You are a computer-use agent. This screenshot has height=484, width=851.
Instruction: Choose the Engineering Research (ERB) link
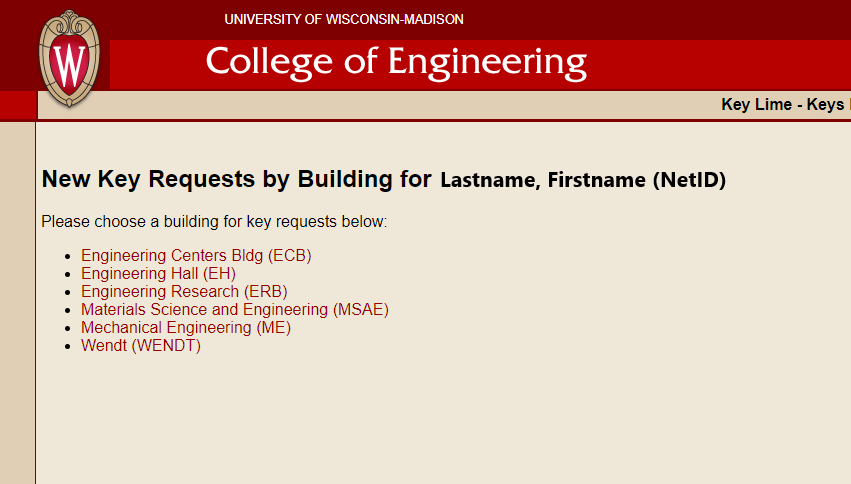coord(184,291)
